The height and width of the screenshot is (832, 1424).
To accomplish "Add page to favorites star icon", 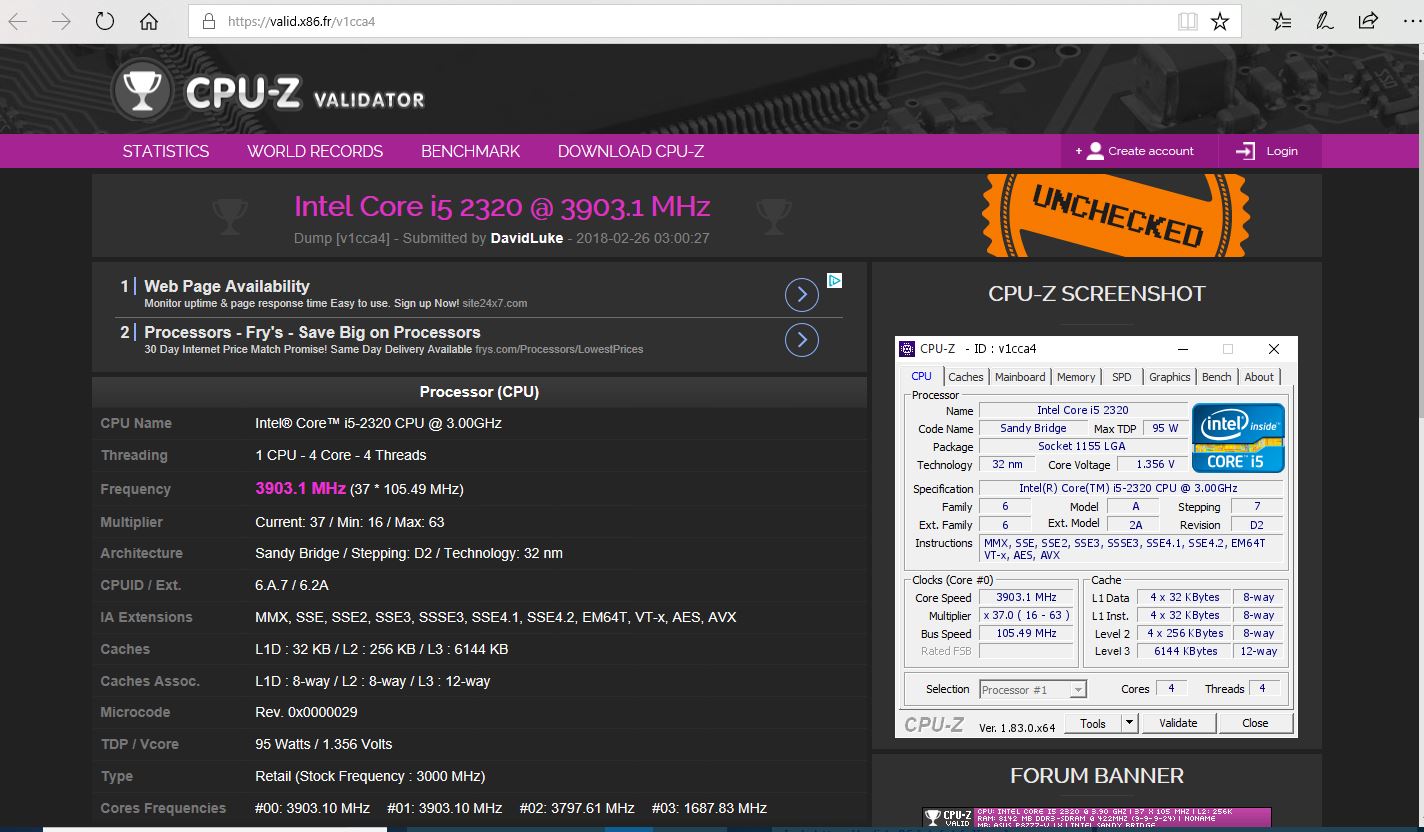I will point(1220,21).
